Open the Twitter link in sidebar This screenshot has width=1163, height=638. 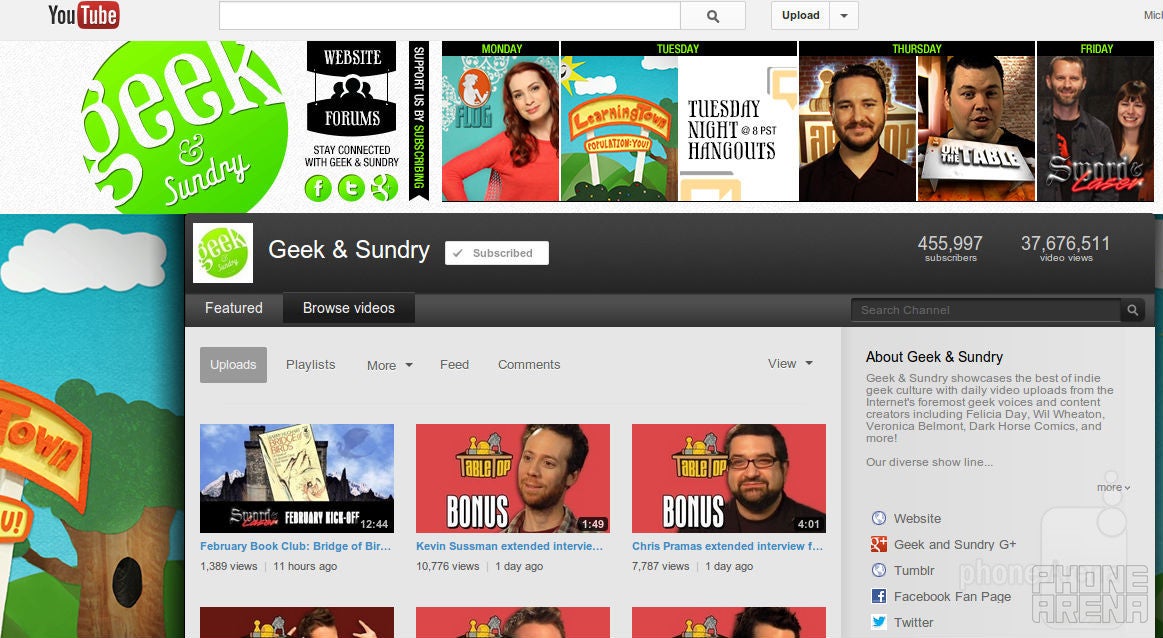point(913,622)
